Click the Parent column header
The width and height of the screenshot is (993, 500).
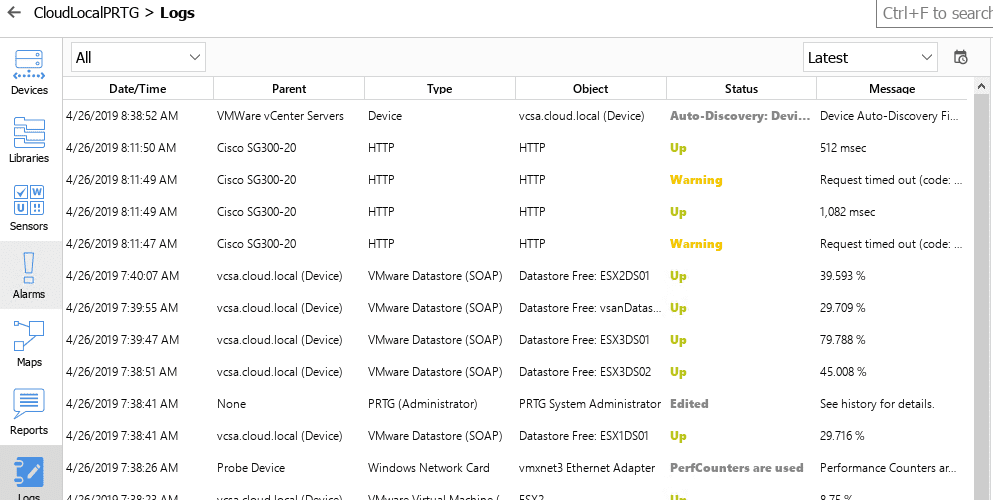coord(289,89)
